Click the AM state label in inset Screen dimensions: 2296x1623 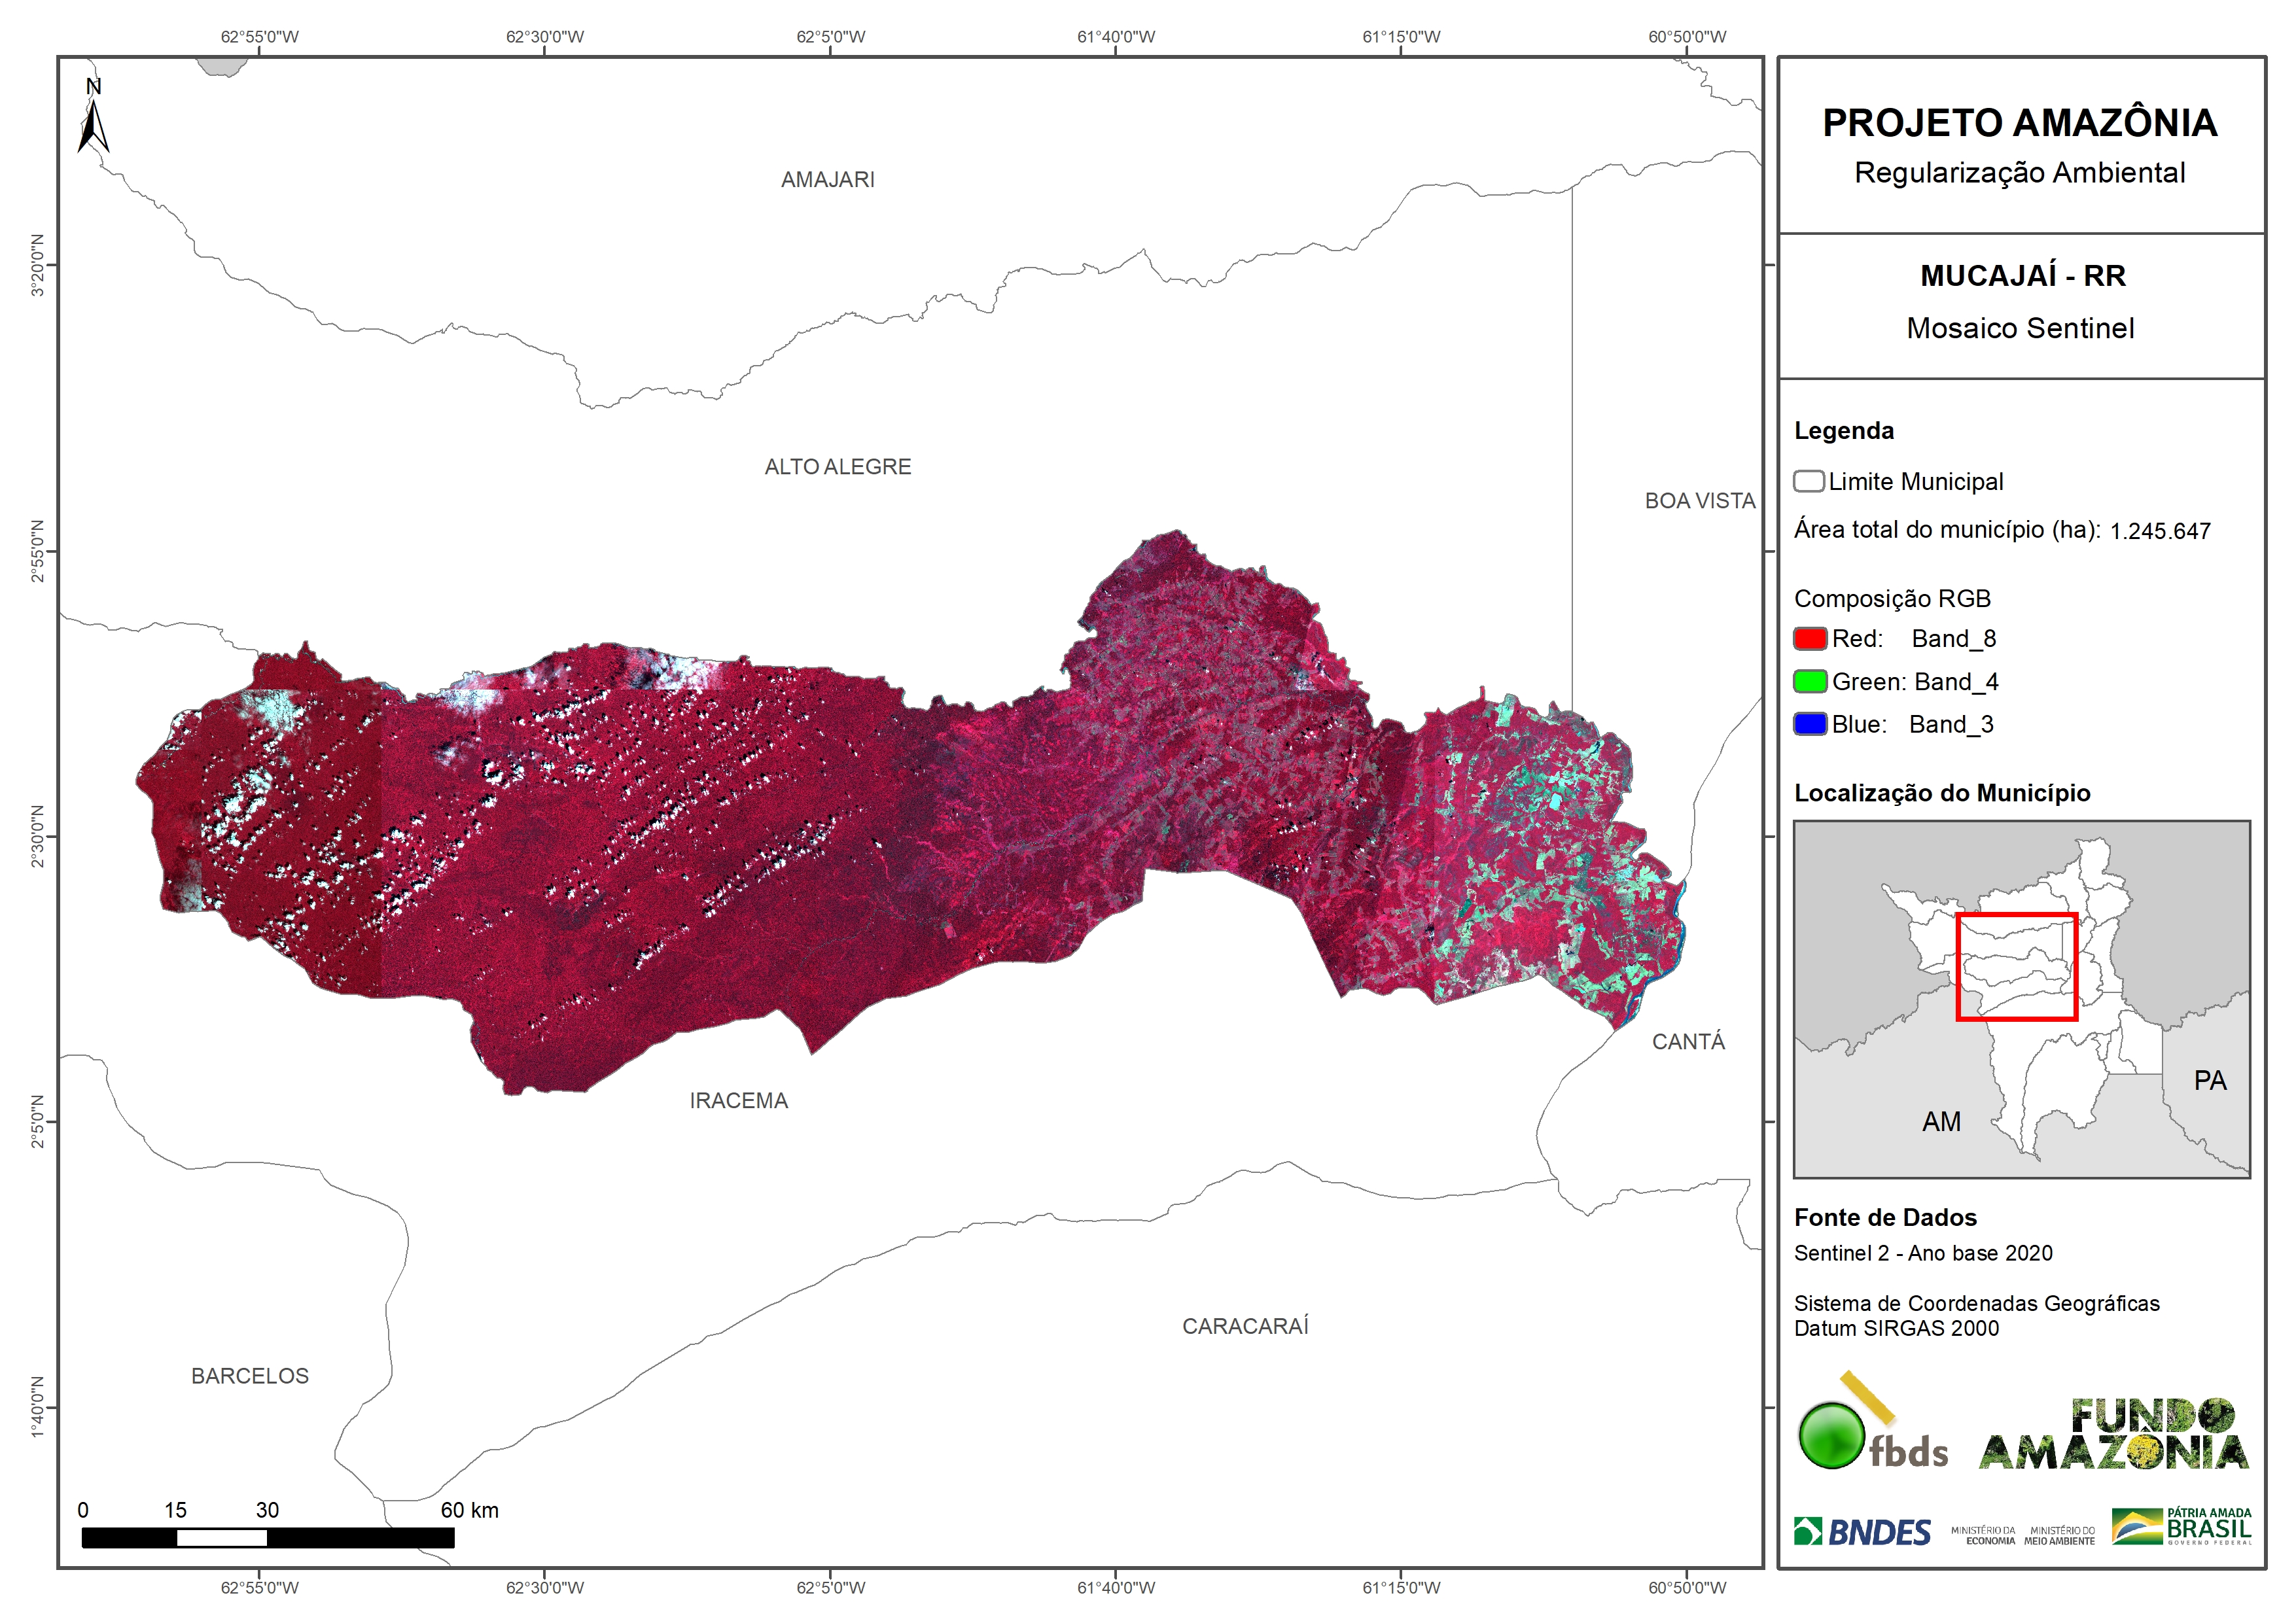click(1941, 1122)
